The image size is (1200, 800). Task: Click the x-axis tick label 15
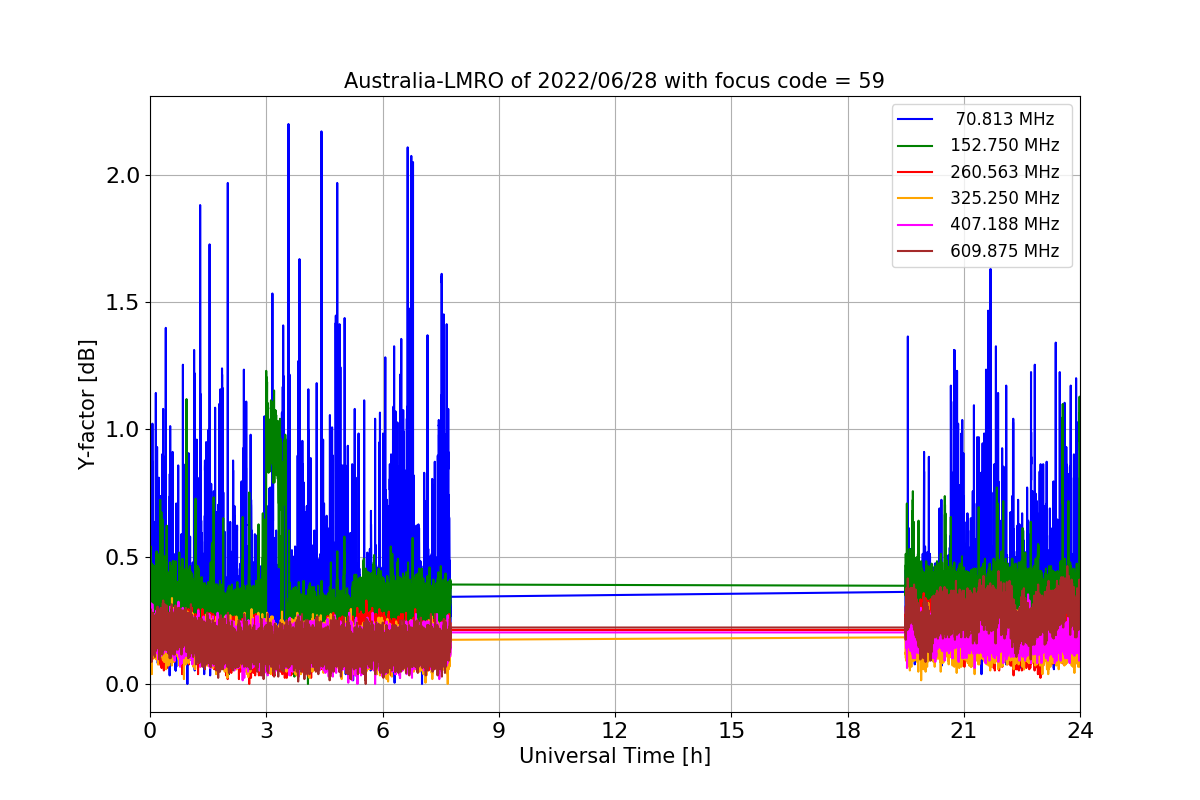731,730
